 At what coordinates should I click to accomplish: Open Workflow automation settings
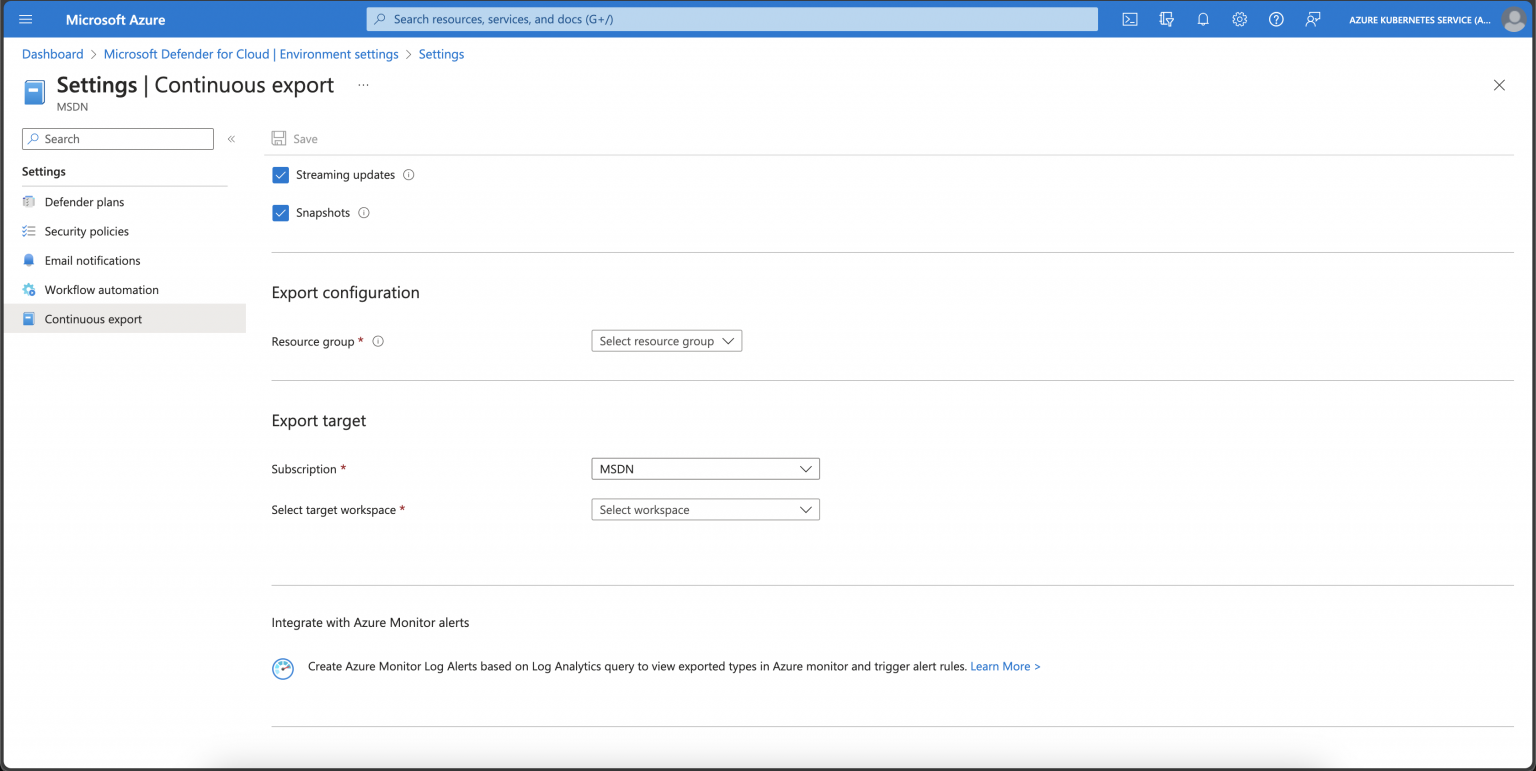(x=101, y=289)
